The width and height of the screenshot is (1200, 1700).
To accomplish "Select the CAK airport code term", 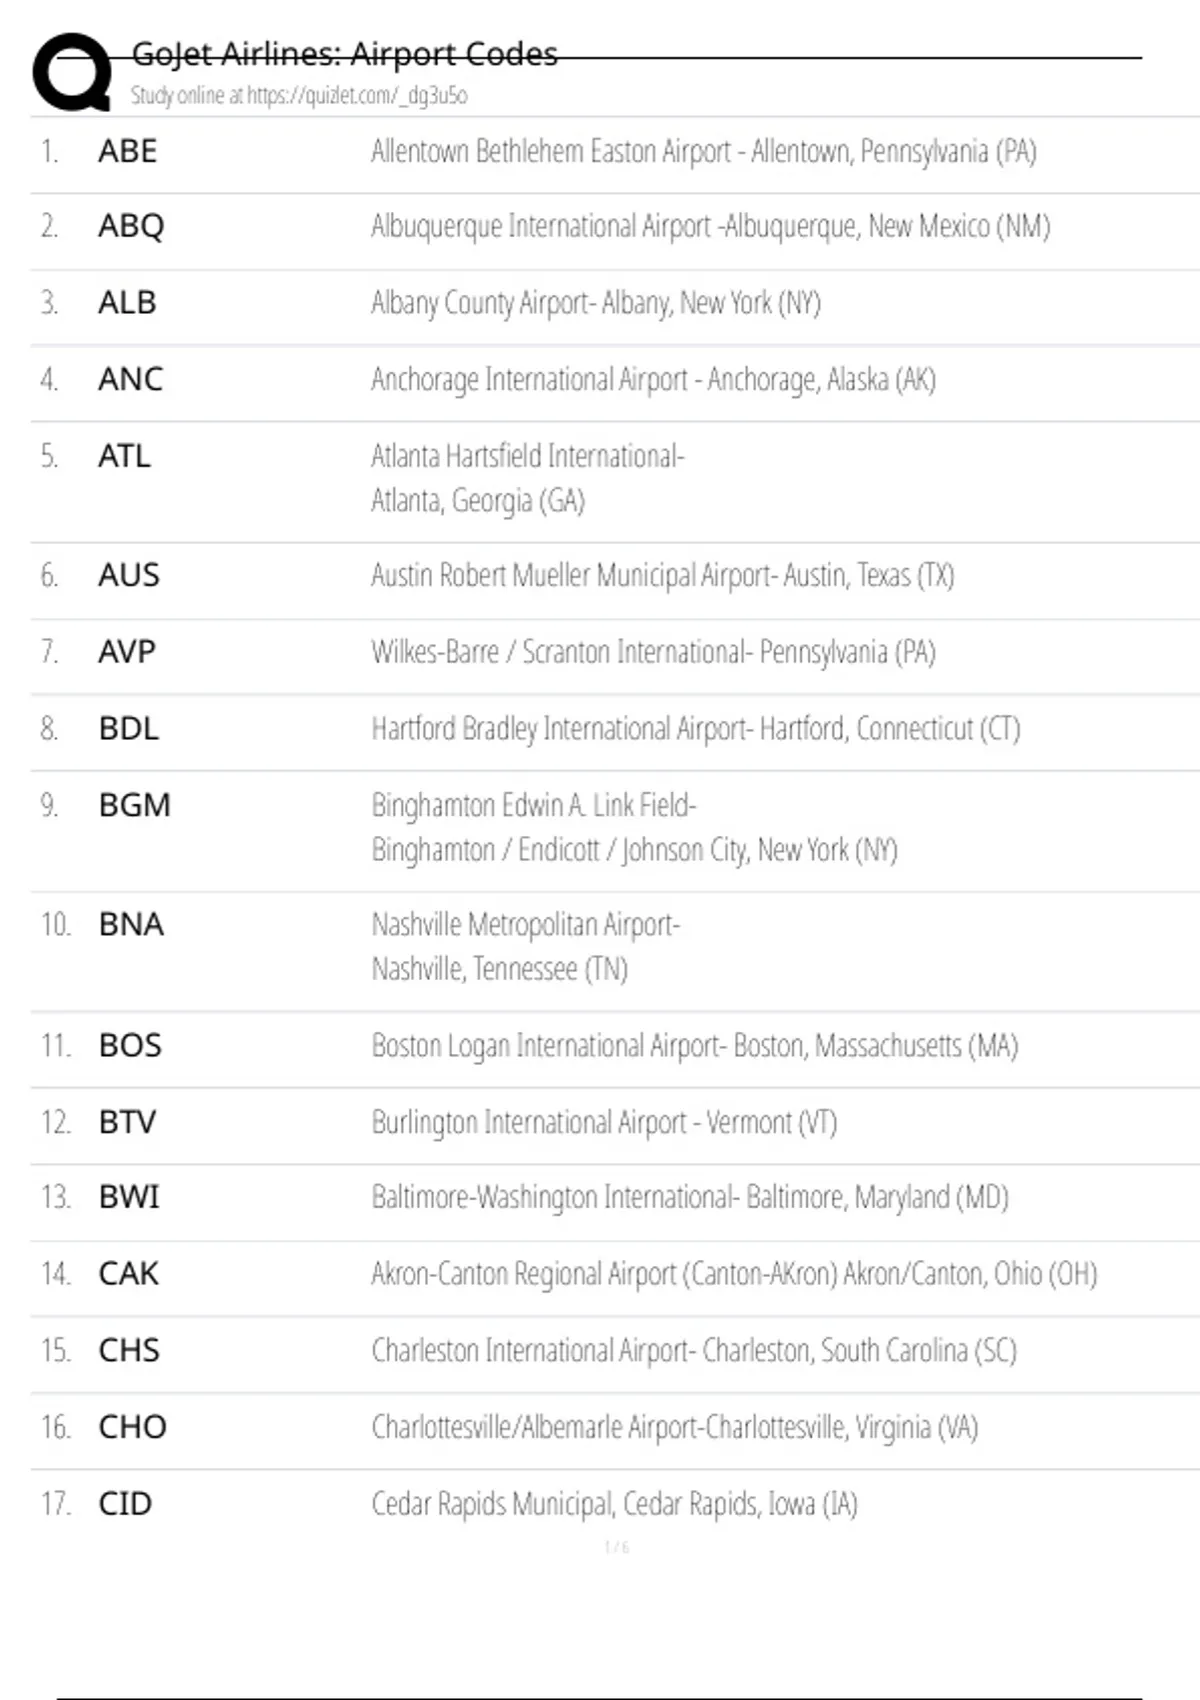I will [129, 1274].
